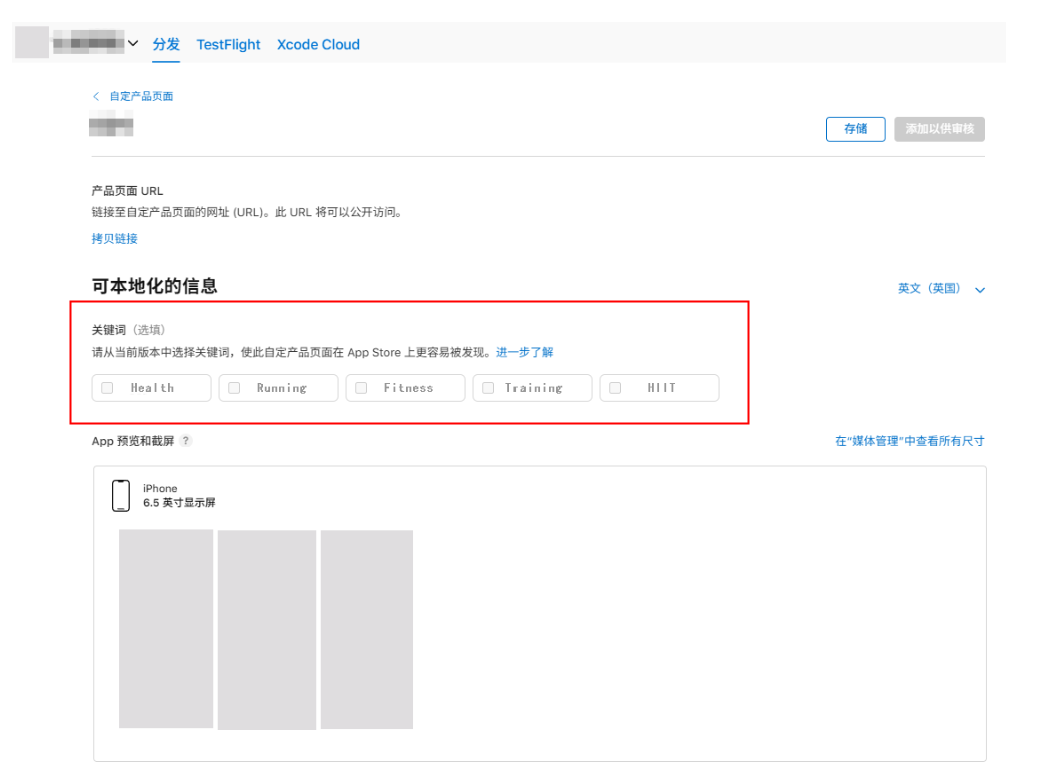
Task: Click the blurred app icon at top left
Action: (x=32, y=44)
